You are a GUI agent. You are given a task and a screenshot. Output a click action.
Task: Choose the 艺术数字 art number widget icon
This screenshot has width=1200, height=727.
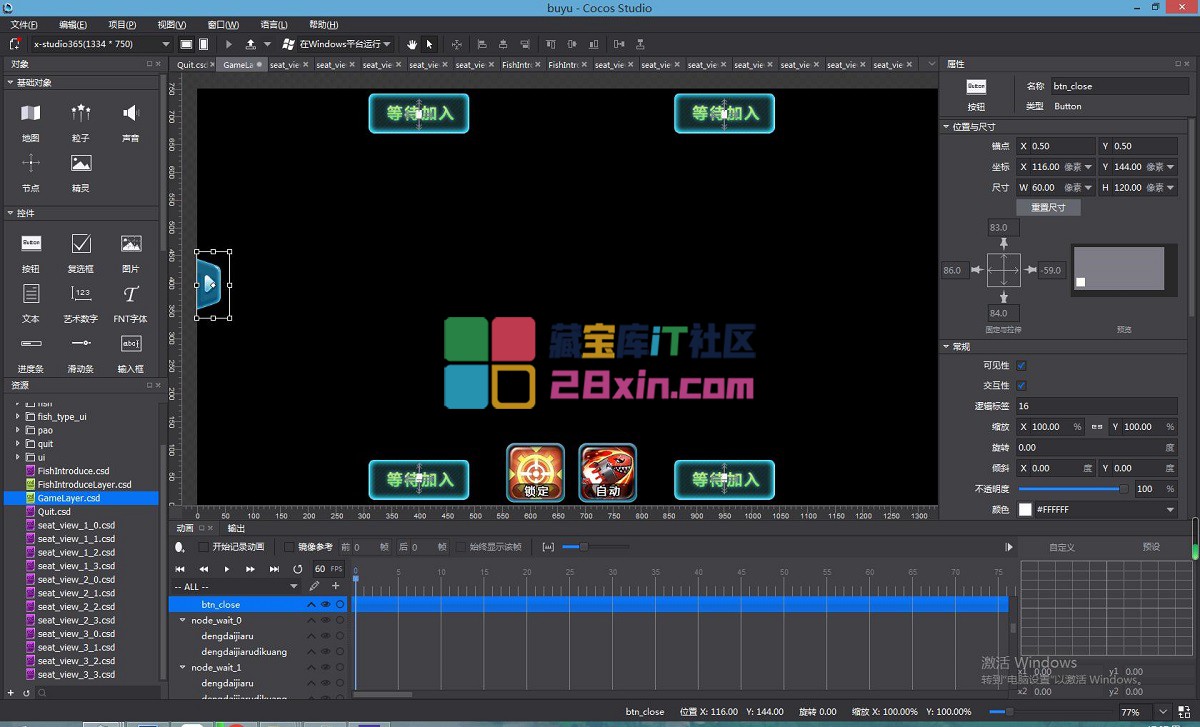(81, 294)
